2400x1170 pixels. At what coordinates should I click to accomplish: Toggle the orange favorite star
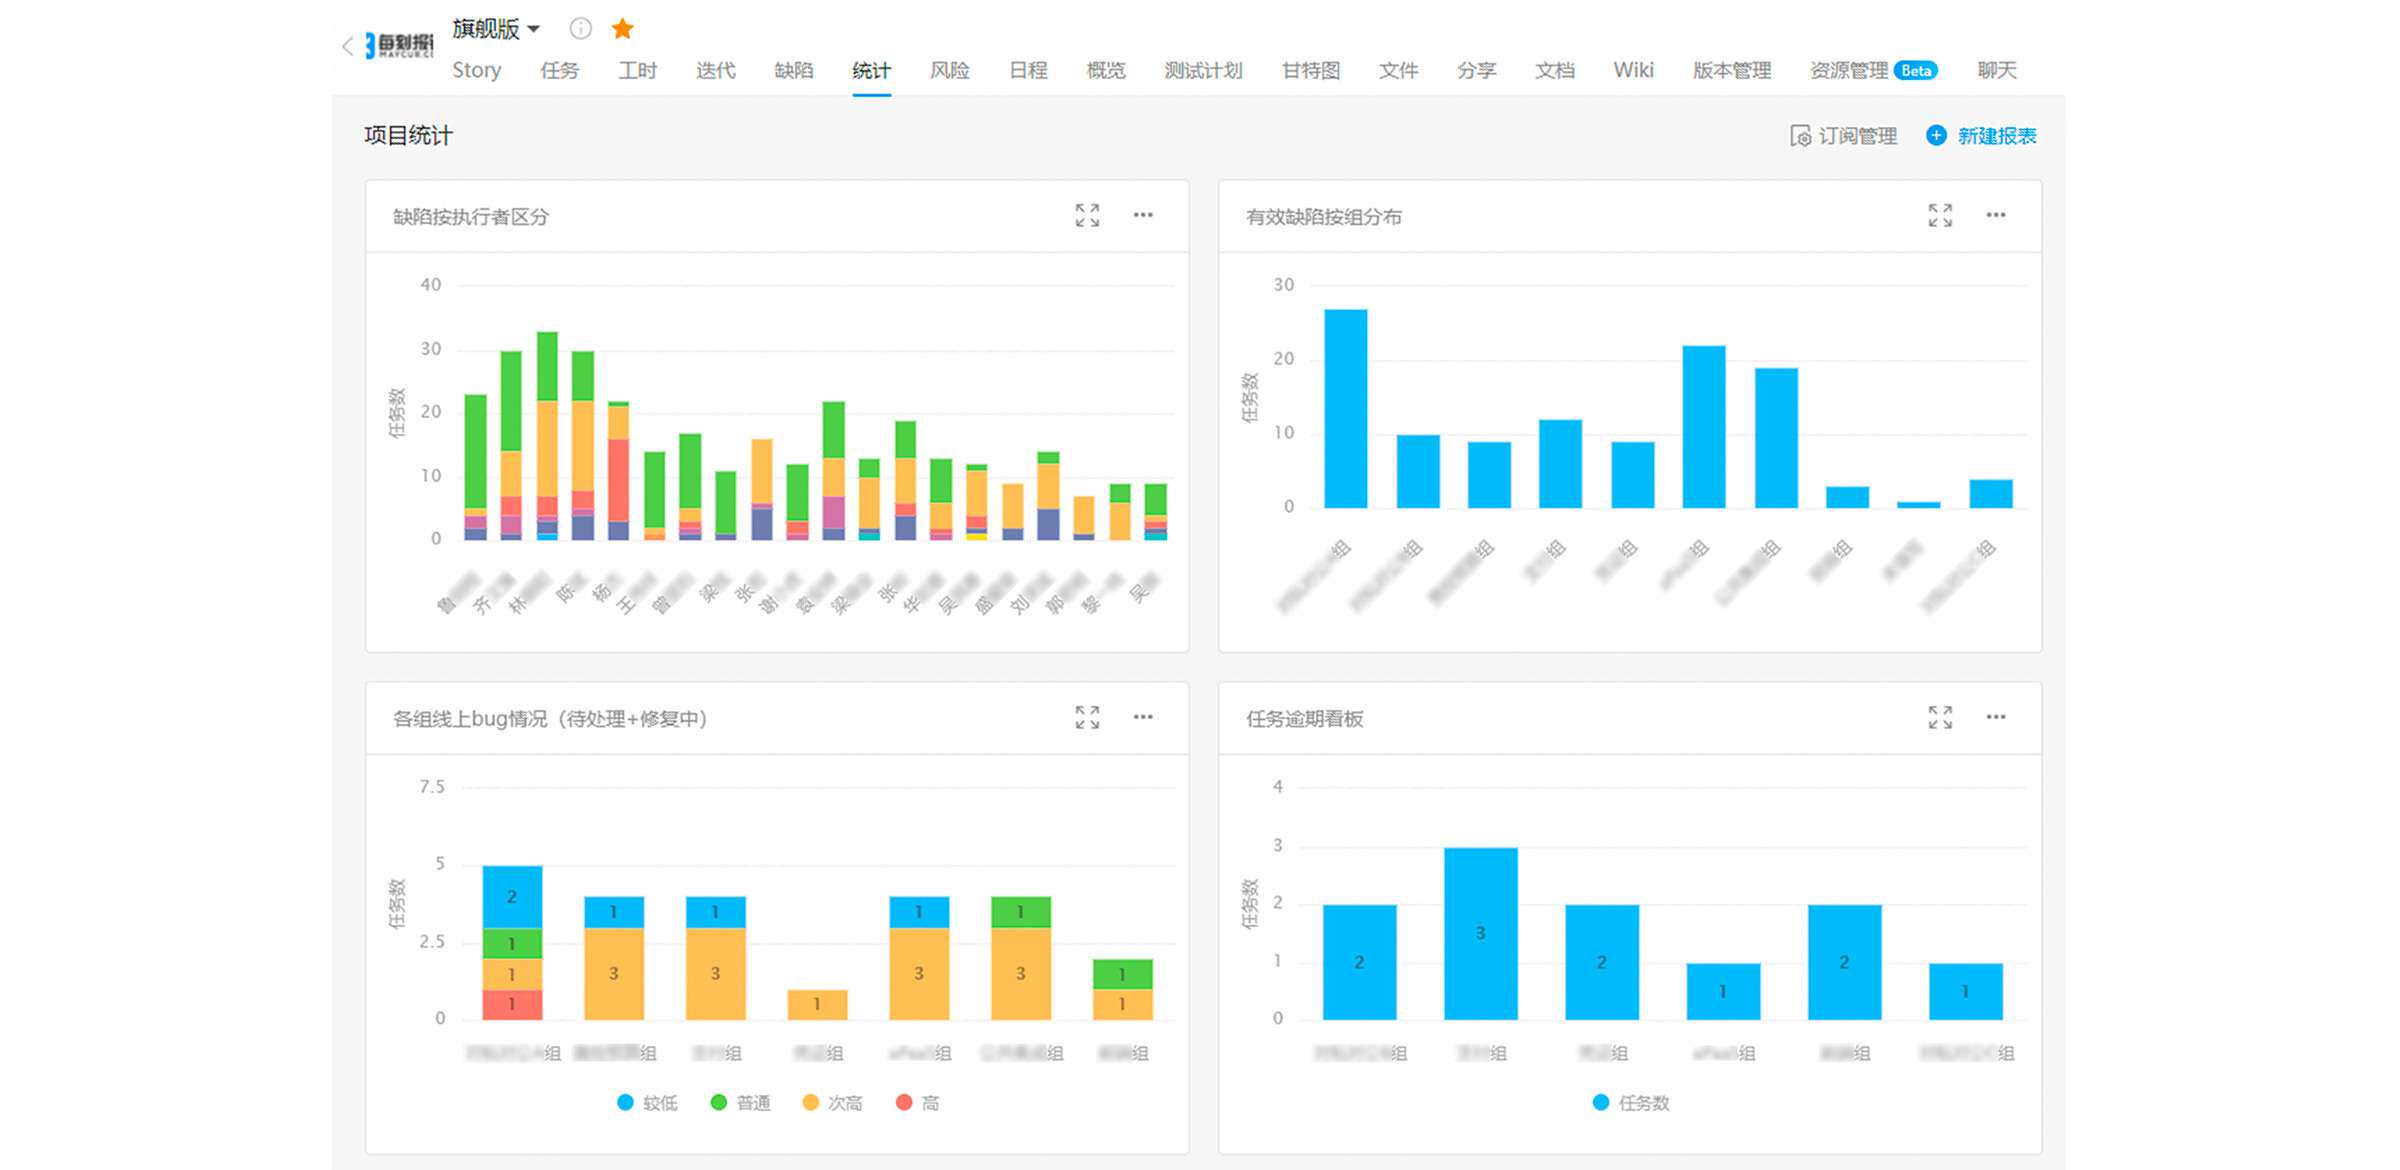pyautogui.click(x=622, y=29)
